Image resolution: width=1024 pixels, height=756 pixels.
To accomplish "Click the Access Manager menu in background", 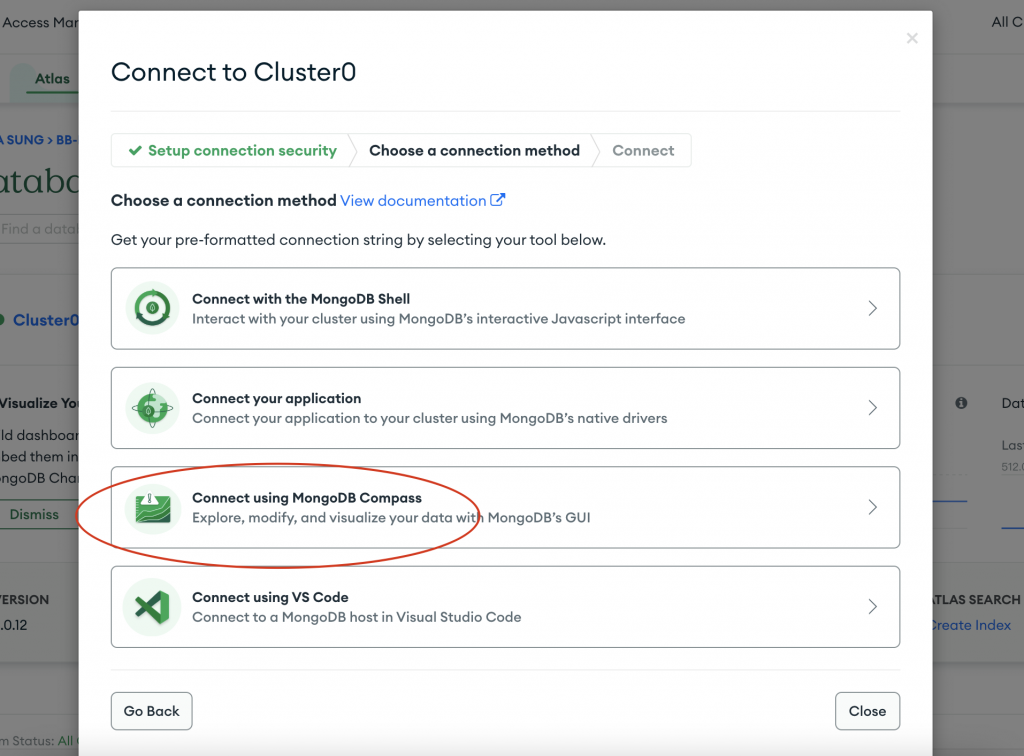I will pyautogui.click(x=39, y=22).
